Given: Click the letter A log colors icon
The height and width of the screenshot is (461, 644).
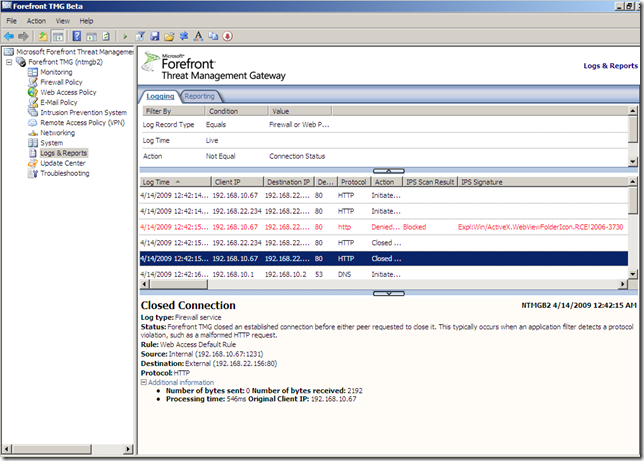Looking at the screenshot, I should (x=198, y=36).
